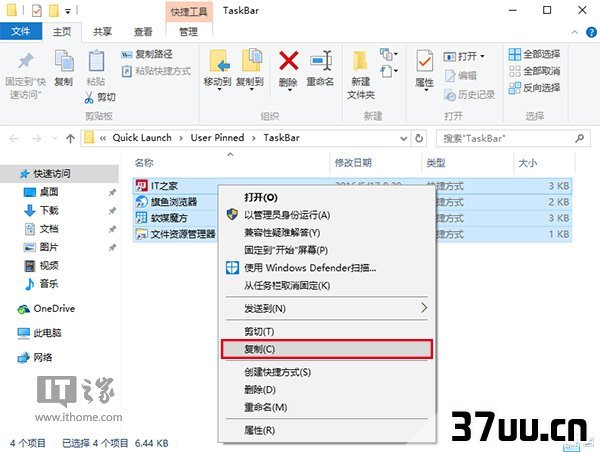Viewport: 600px width, 452px height.
Task: Switch to the Share (共享) tab
Action: coord(103,31)
